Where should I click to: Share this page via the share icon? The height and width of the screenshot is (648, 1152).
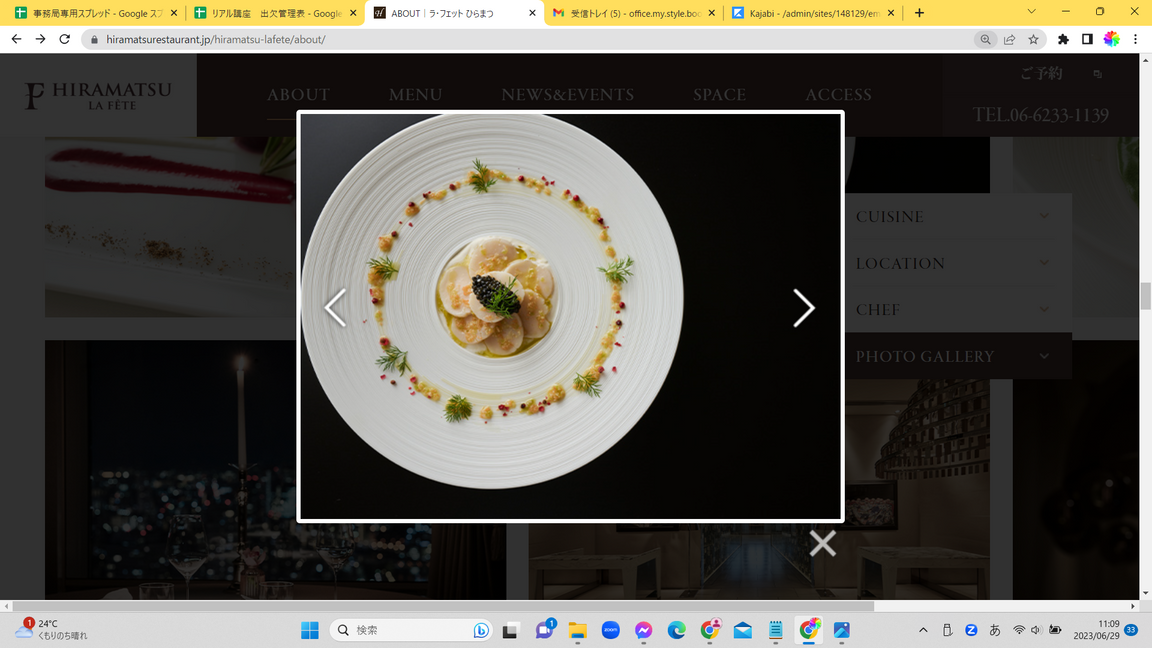pos(1009,39)
